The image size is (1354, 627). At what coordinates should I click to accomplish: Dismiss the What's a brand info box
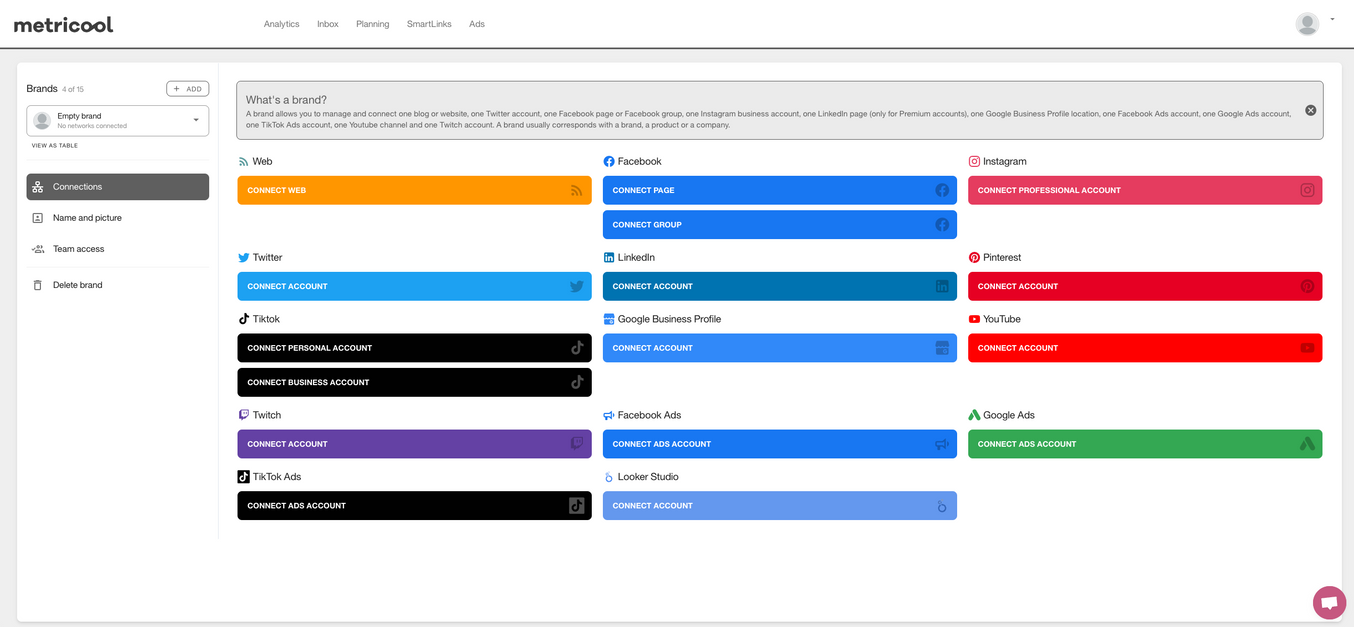pos(1310,110)
